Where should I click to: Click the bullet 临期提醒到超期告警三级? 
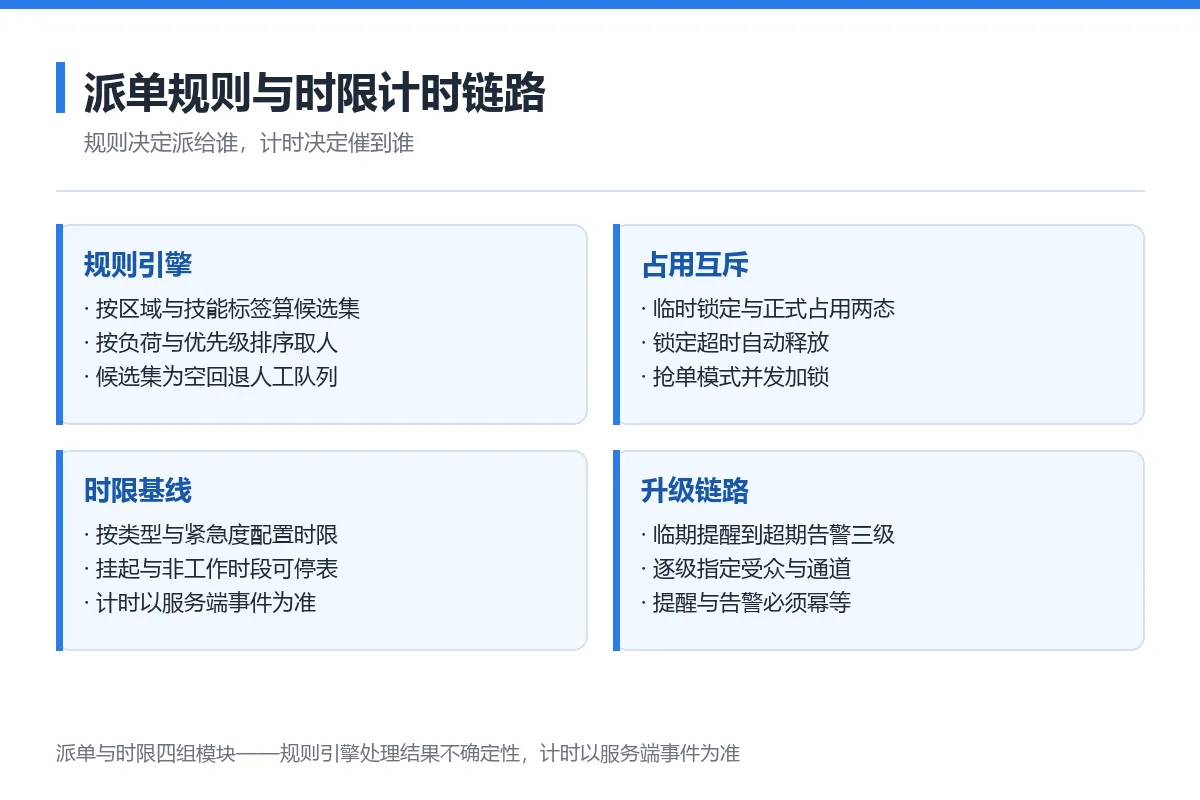coord(768,534)
